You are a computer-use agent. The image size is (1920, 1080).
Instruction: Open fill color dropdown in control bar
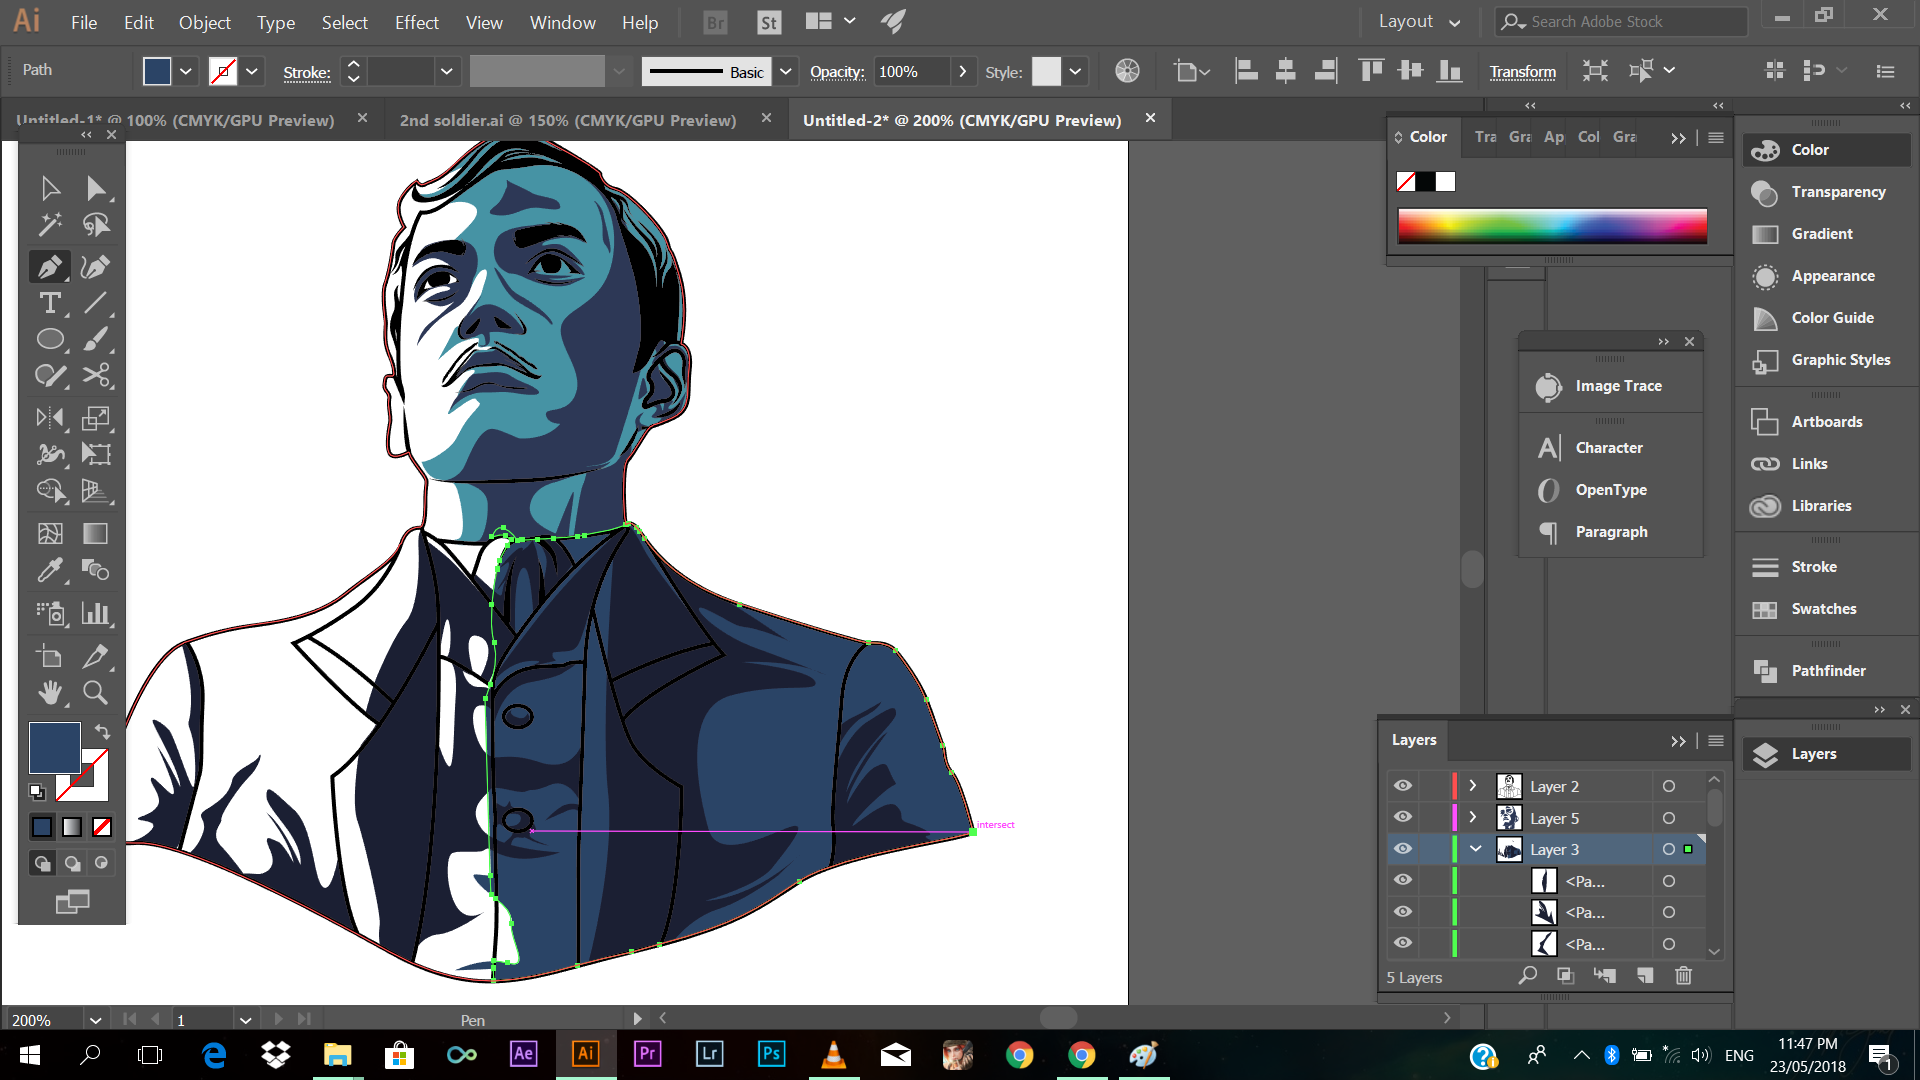(x=186, y=71)
